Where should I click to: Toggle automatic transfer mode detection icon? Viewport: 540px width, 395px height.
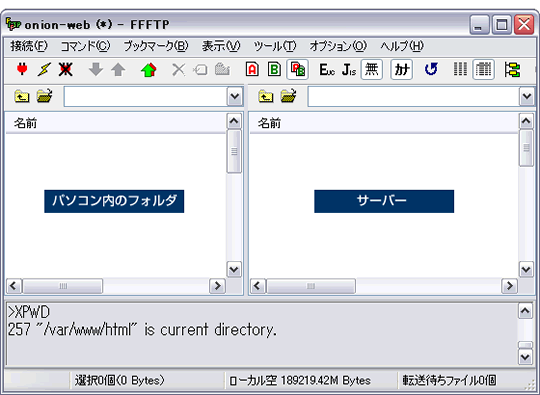click(297, 70)
